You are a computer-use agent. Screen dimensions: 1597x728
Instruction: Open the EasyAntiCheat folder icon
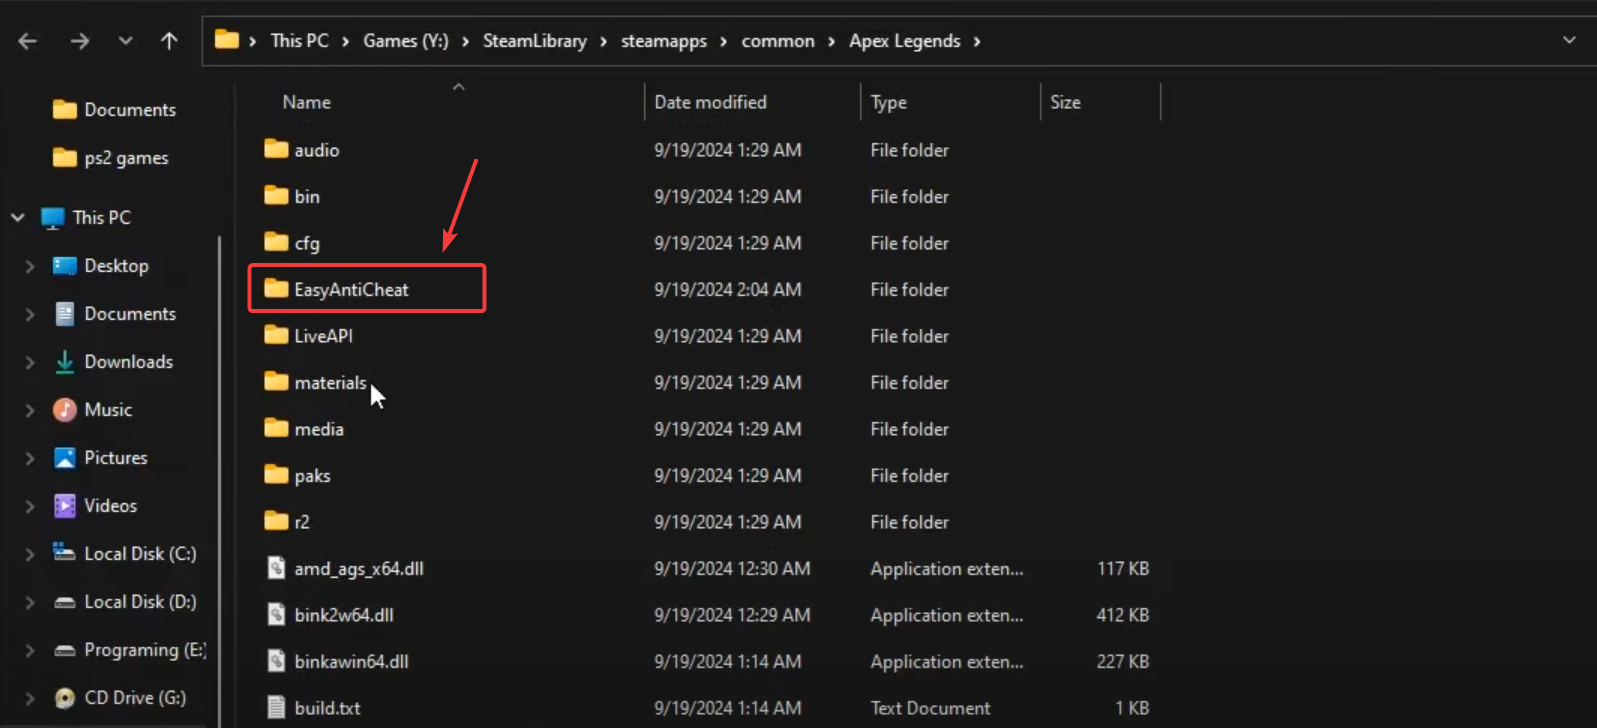coord(276,289)
